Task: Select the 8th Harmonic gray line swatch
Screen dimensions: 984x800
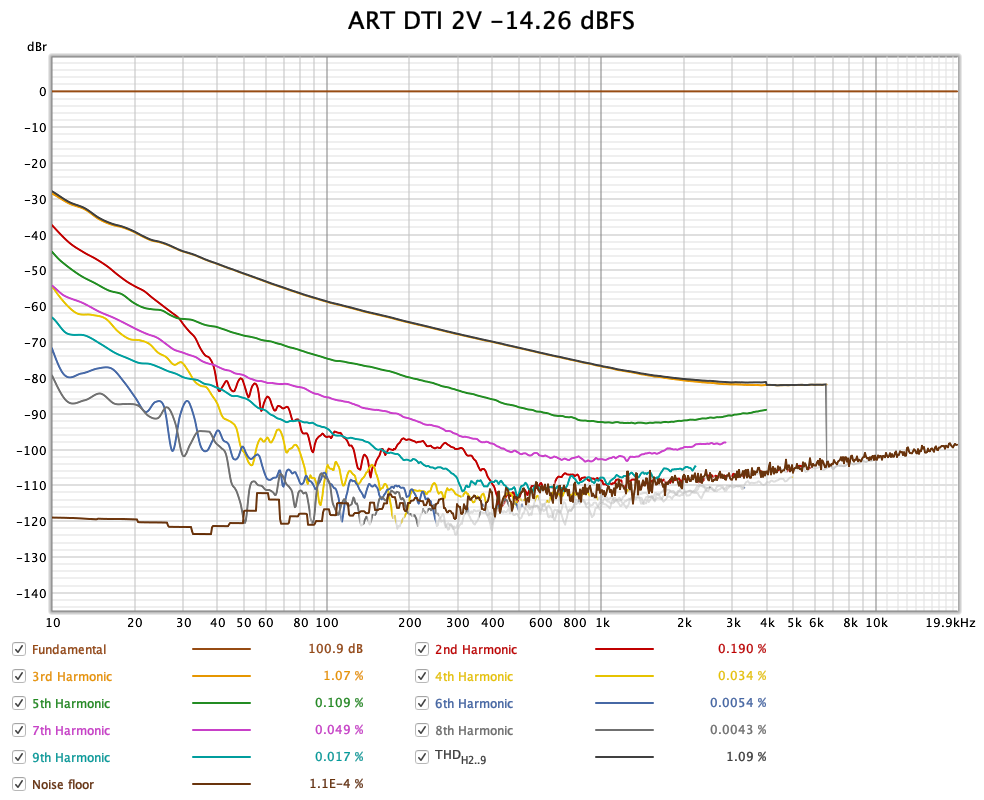Action: [x=624, y=730]
